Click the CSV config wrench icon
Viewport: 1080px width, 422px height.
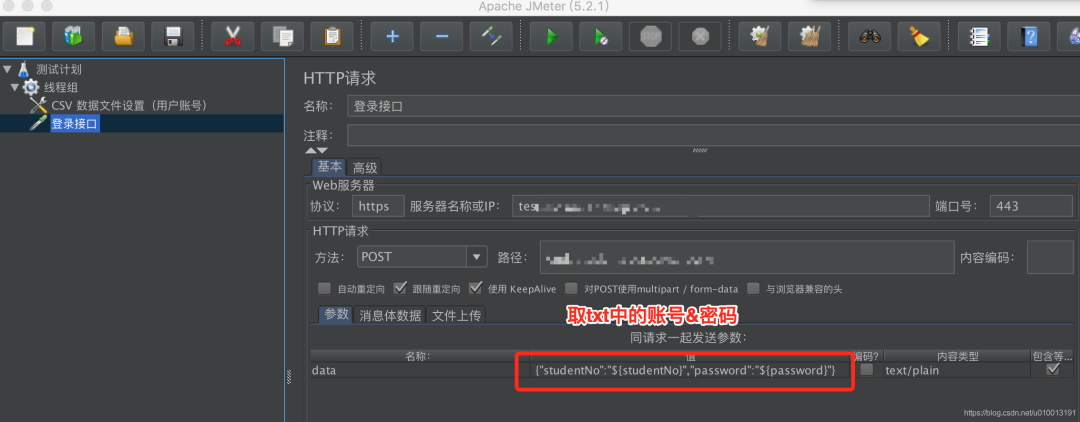pos(38,105)
